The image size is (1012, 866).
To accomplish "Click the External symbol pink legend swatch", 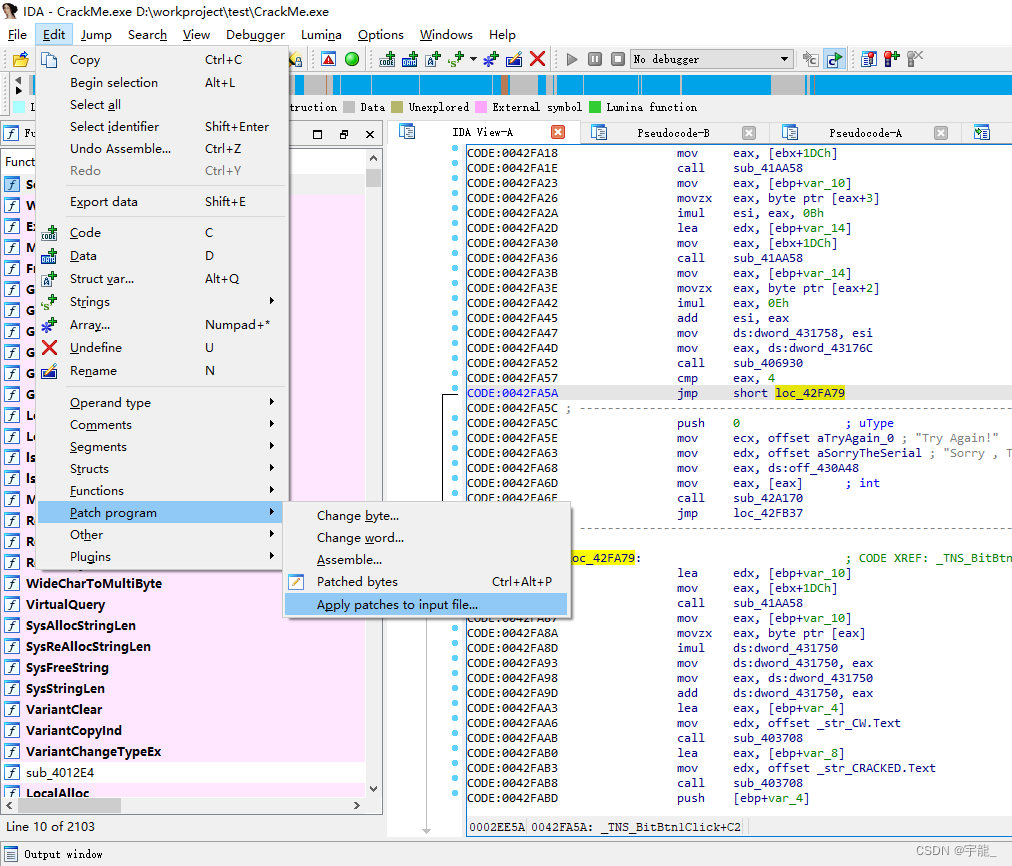I will pyautogui.click(x=481, y=107).
